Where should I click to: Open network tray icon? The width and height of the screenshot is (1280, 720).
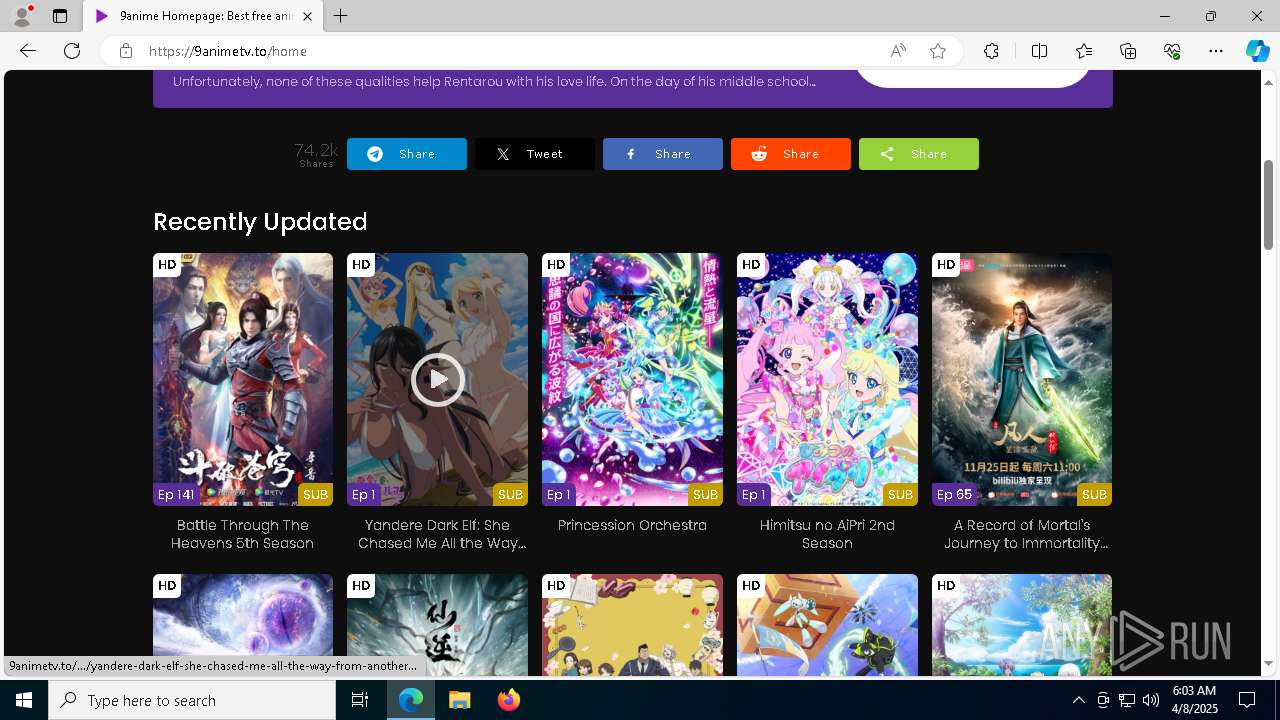click(x=1126, y=700)
